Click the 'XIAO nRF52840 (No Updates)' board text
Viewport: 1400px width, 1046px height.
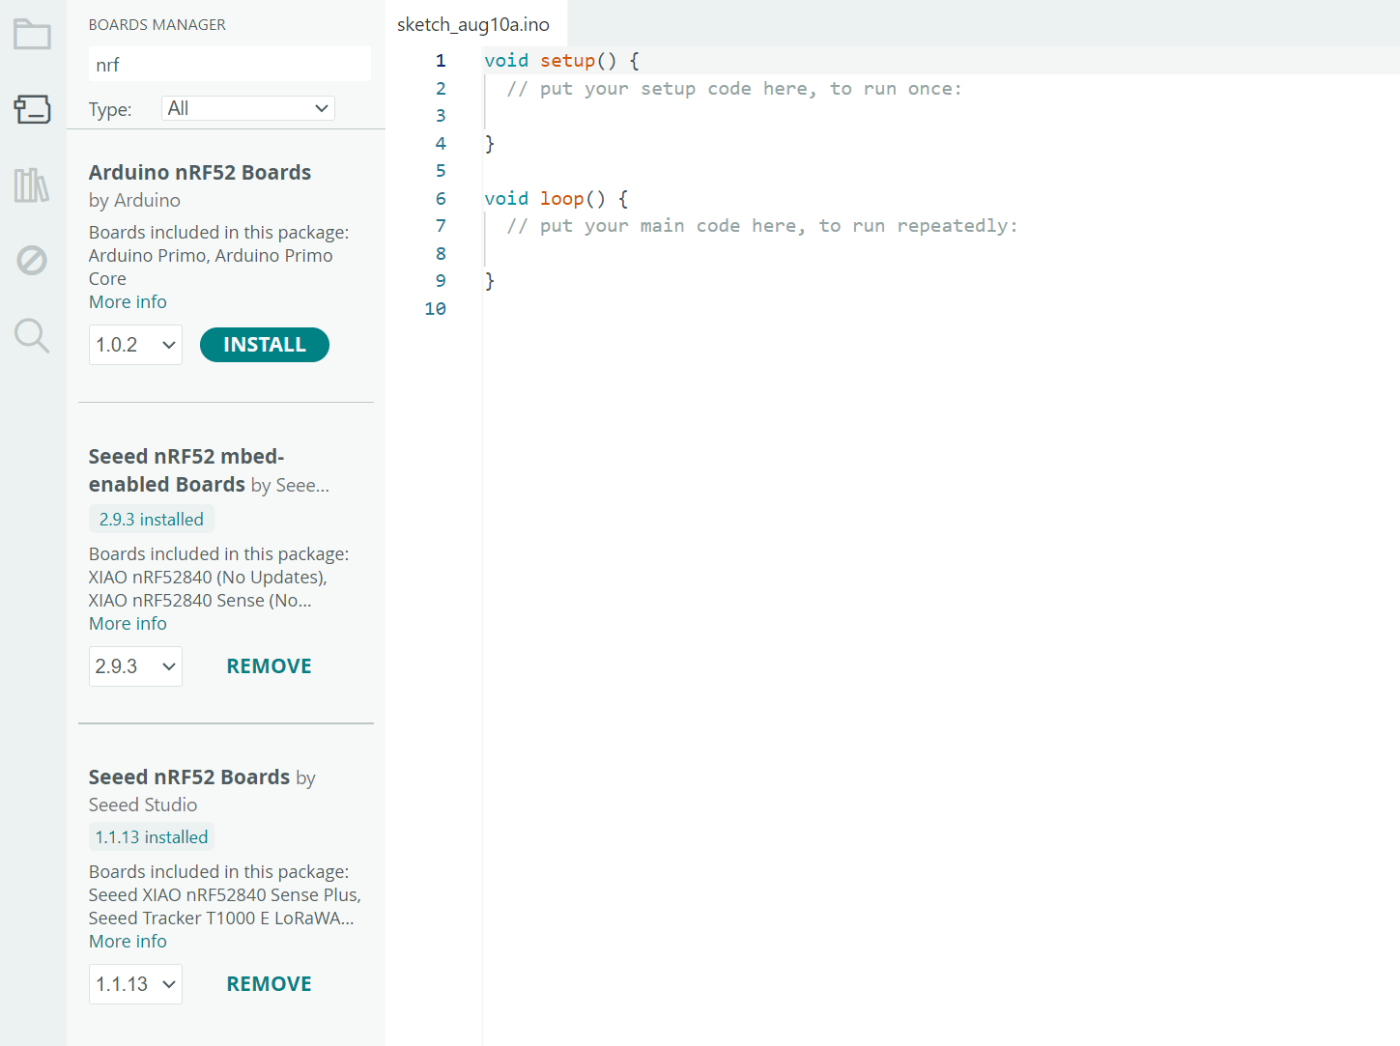[x=208, y=577]
